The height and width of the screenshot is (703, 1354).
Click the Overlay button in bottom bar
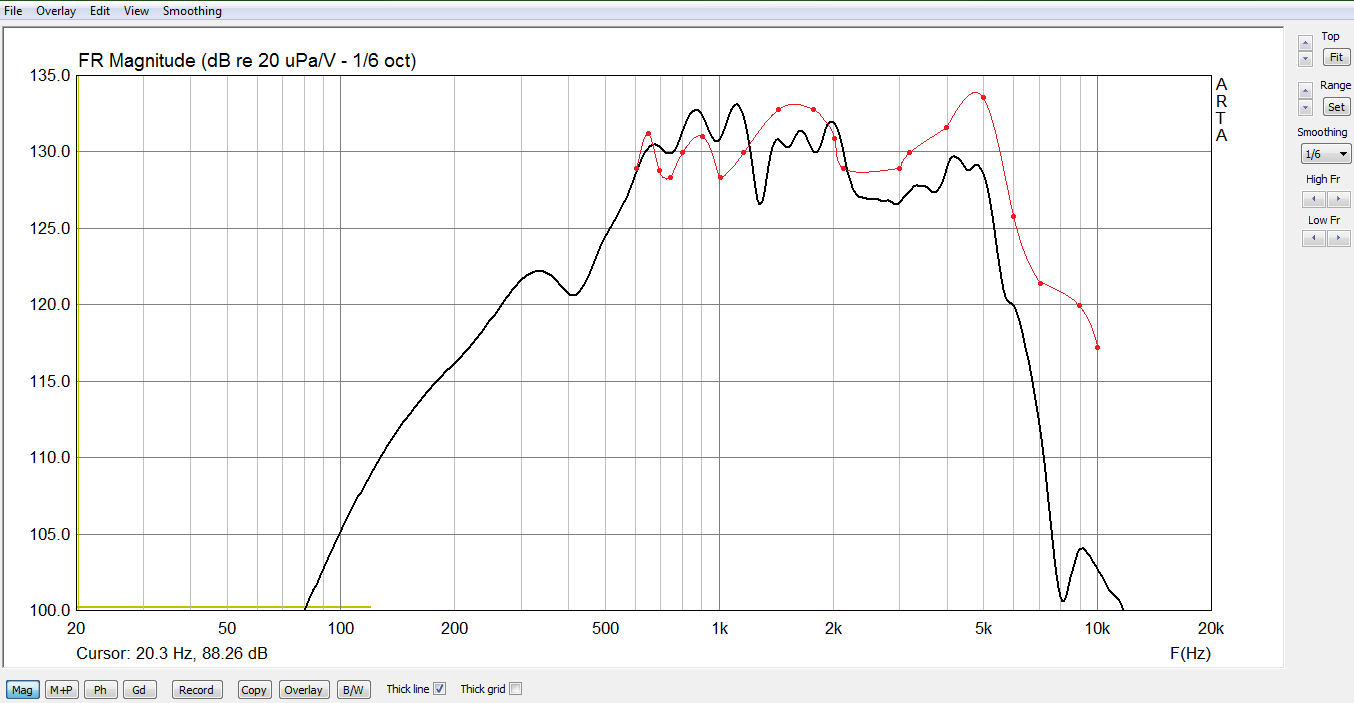coord(303,690)
